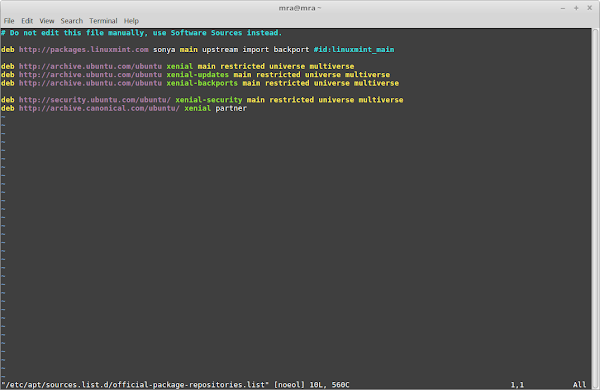
Task: Click the file path in the vim status line
Action: pos(135,385)
